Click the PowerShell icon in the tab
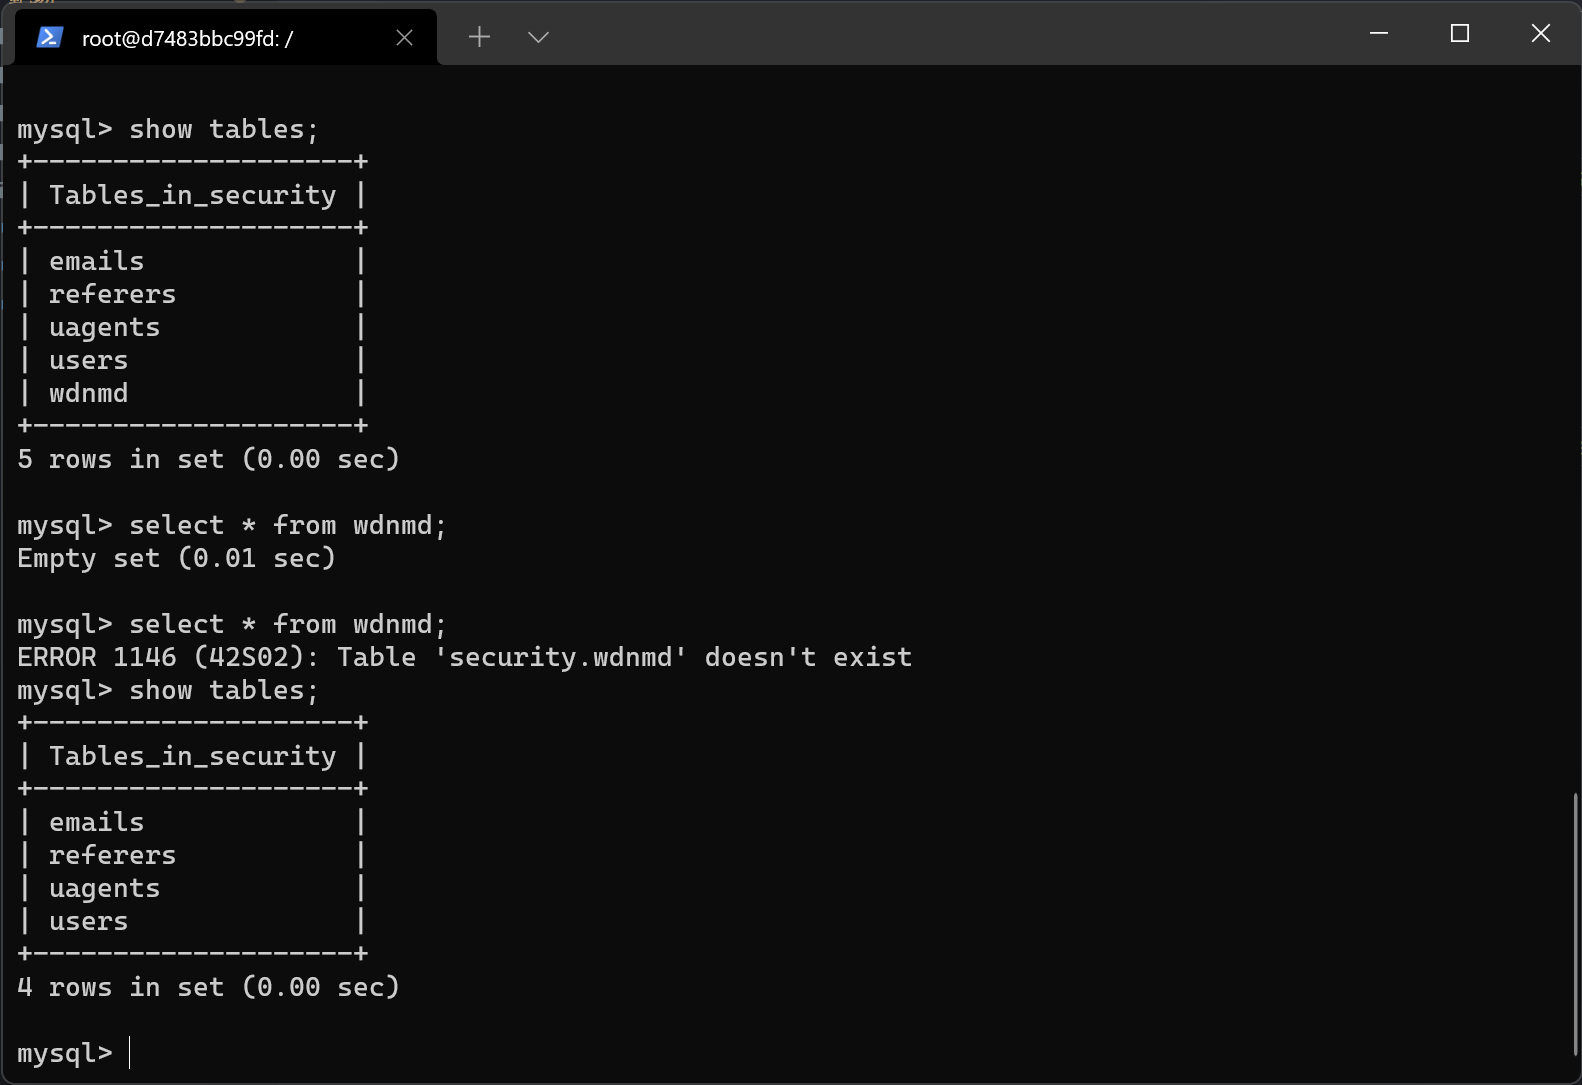This screenshot has height=1085, width=1582. [x=50, y=38]
